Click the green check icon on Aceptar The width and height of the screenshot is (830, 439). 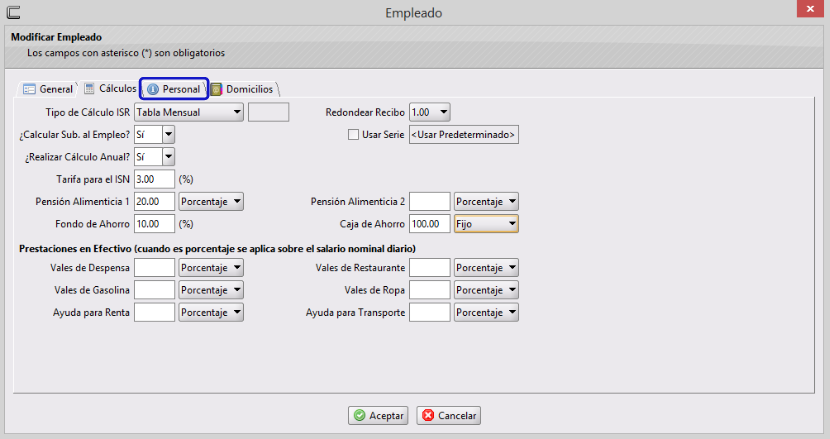359,416
